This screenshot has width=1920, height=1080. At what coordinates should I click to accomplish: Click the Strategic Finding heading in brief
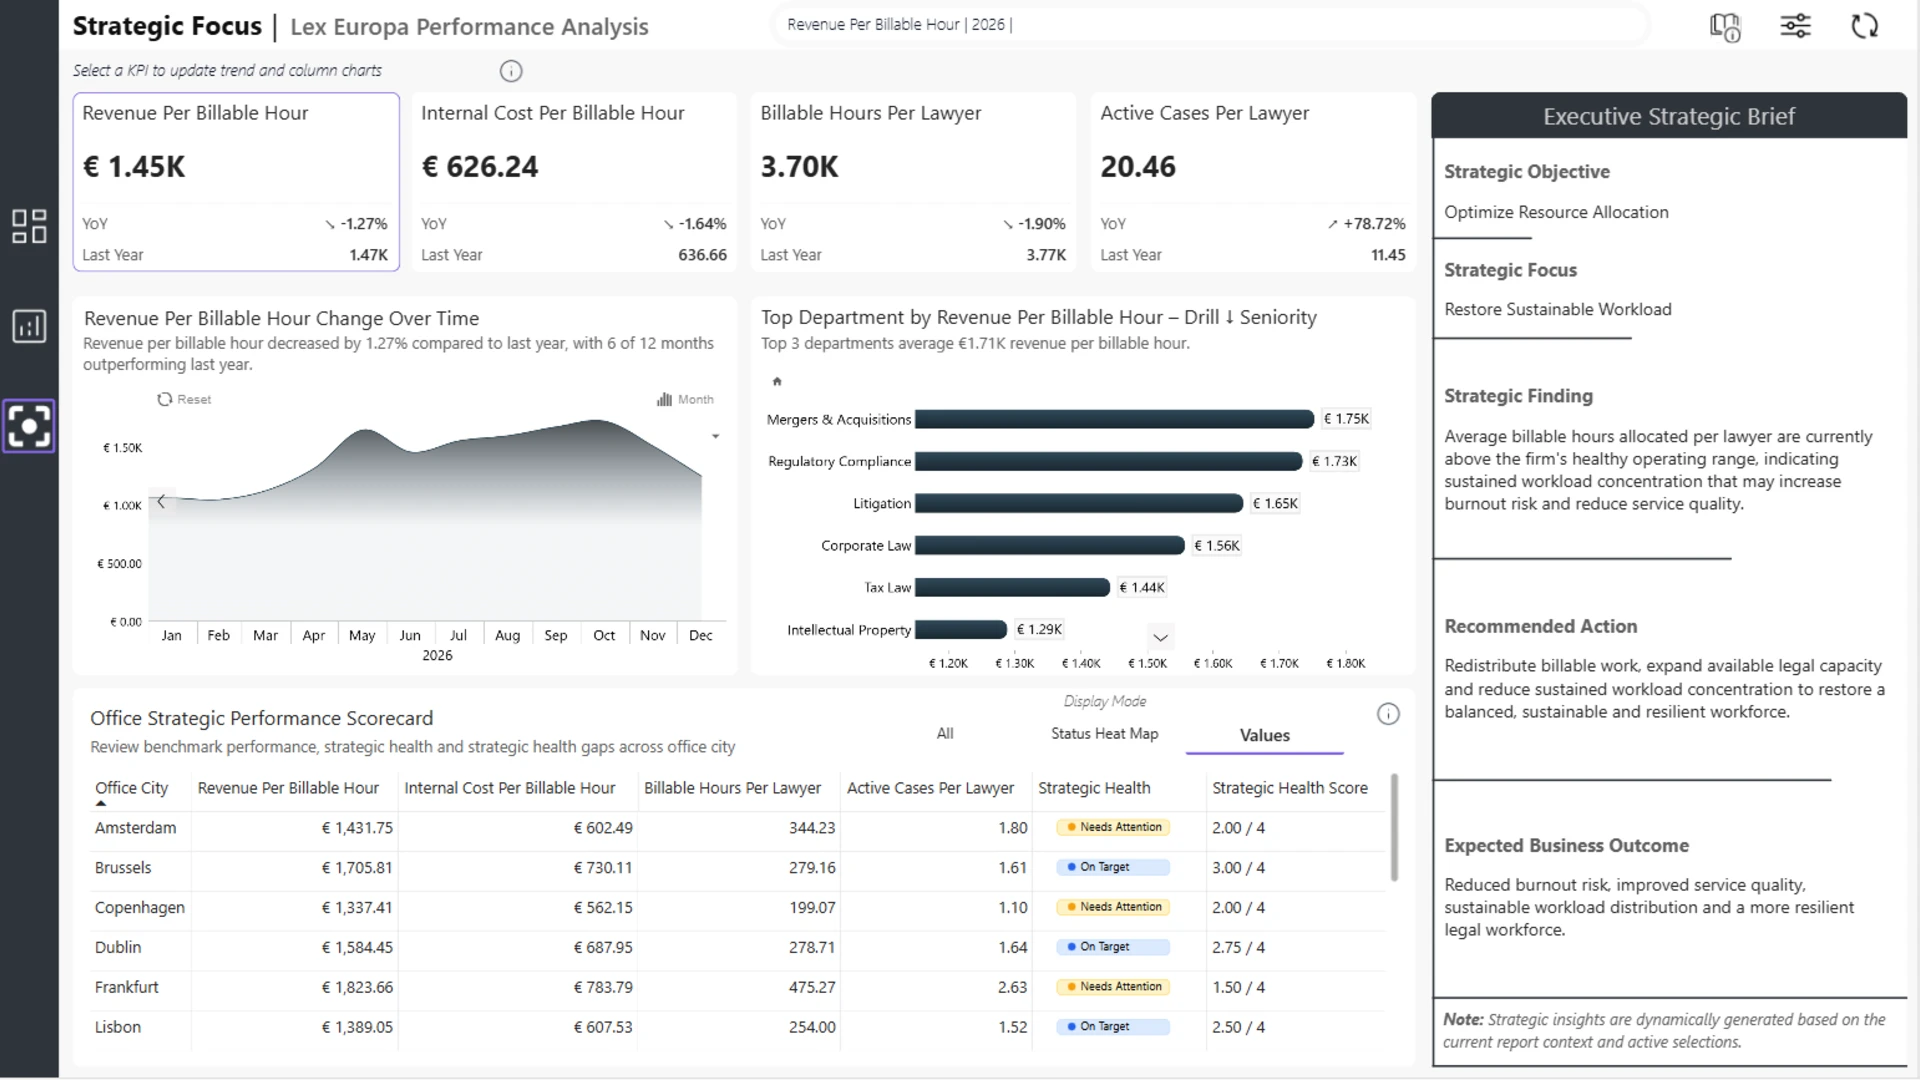pos(1518,396)
